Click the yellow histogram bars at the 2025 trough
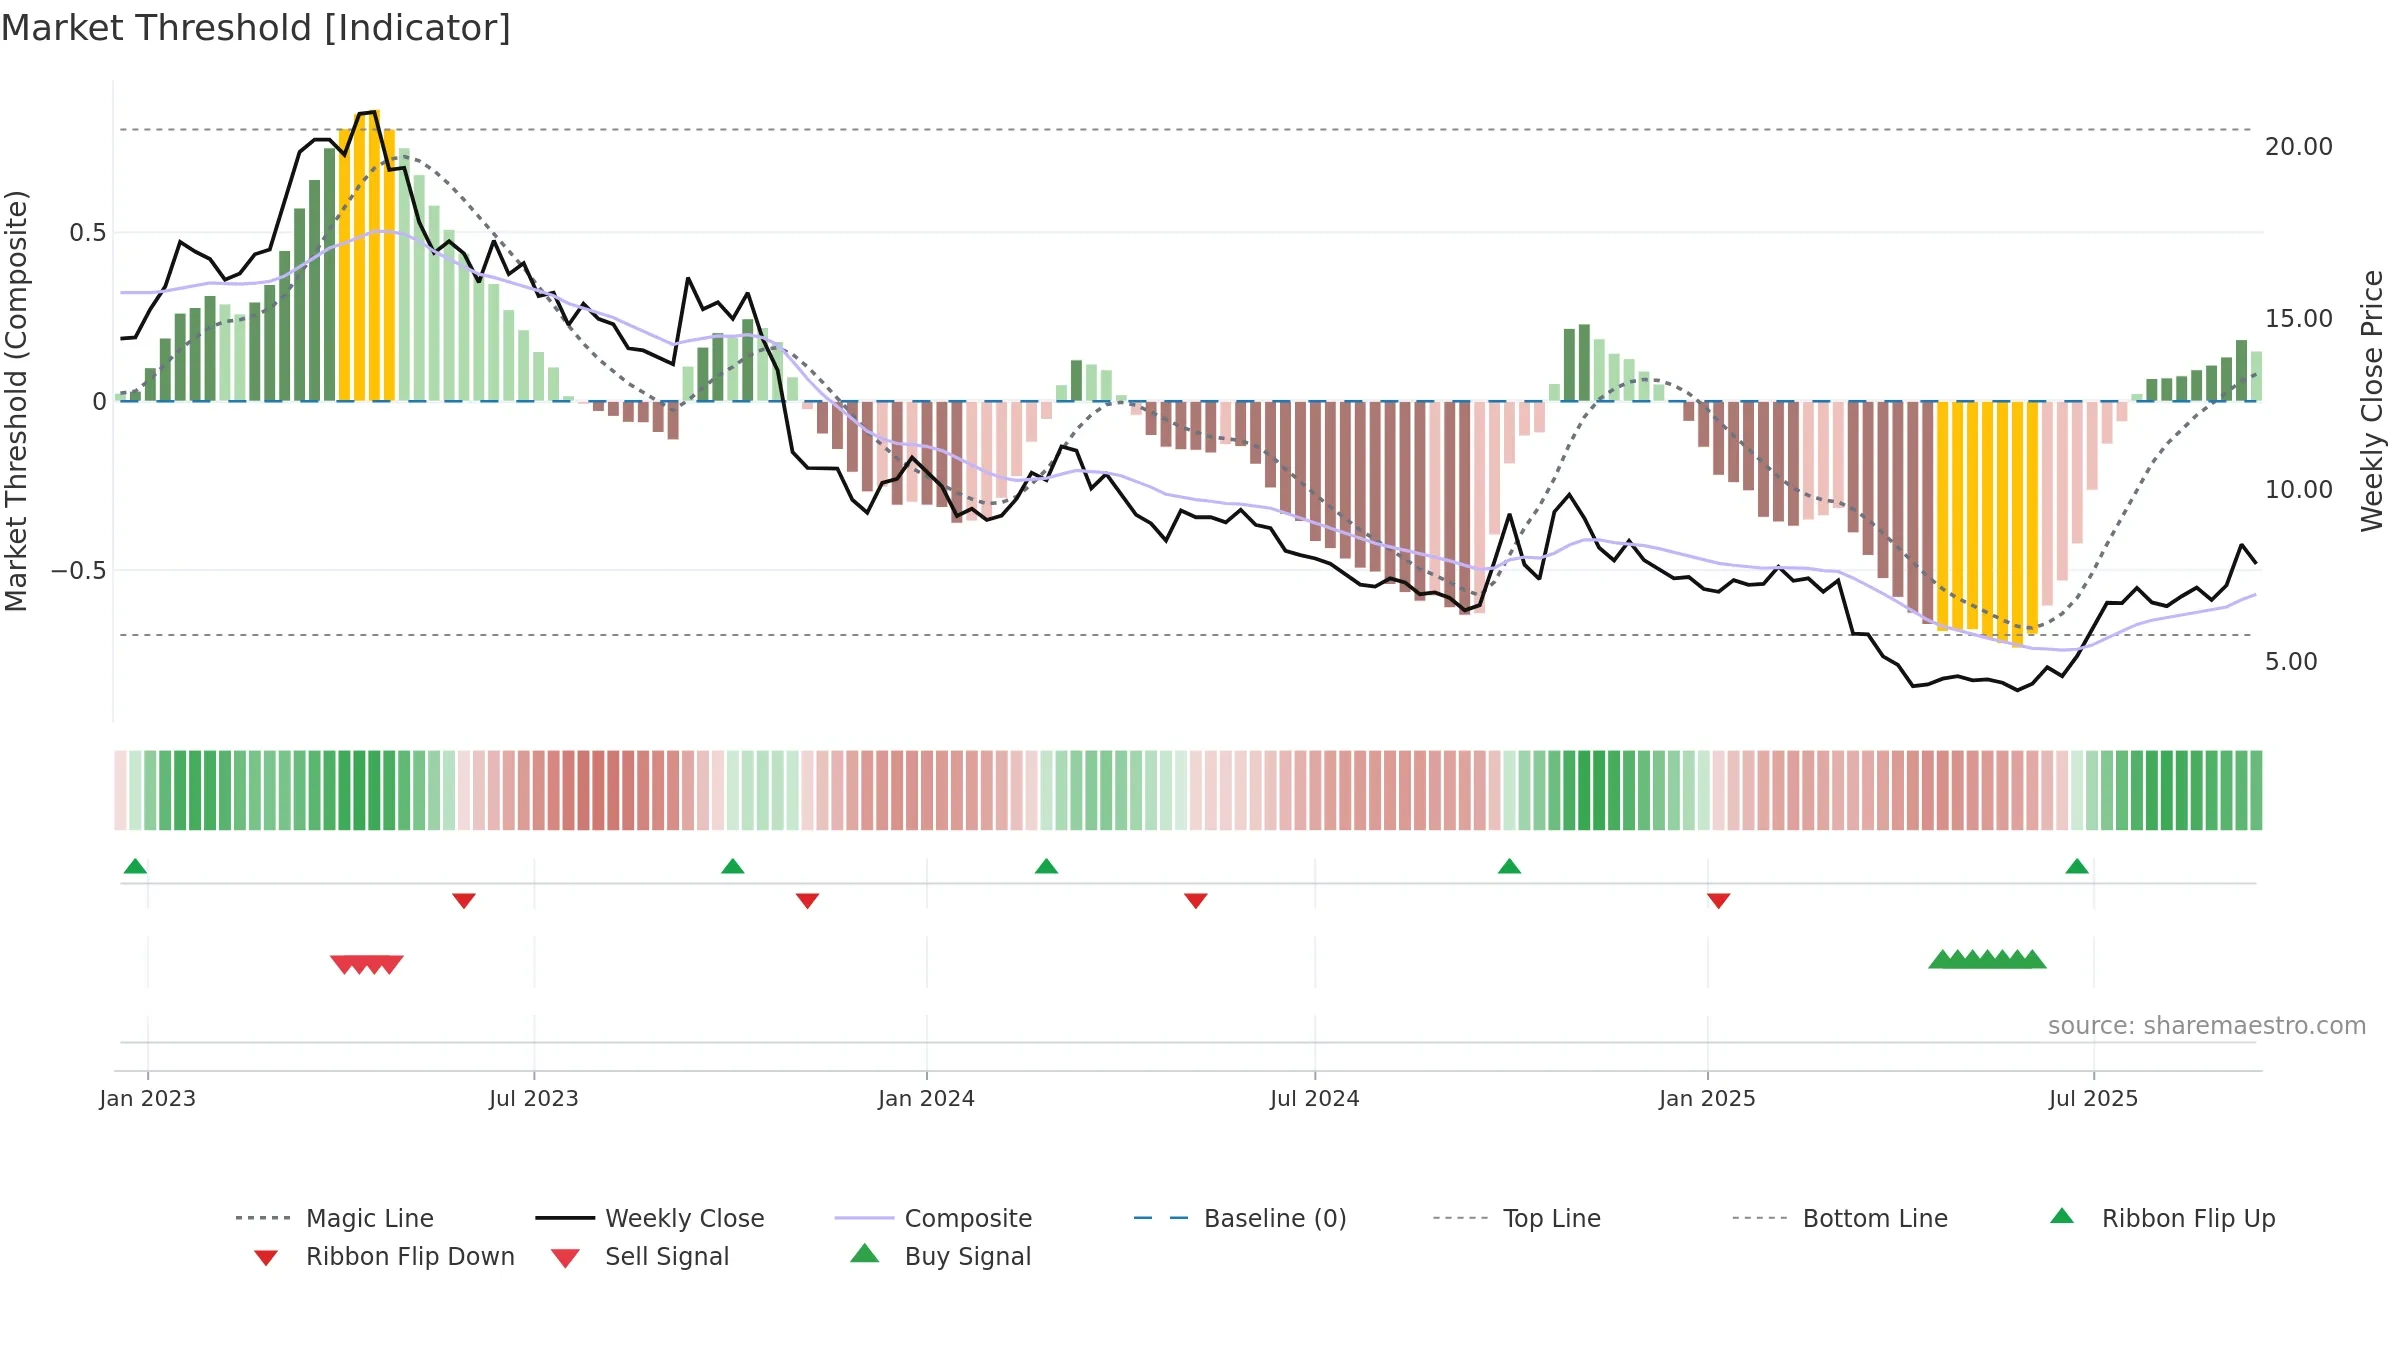 [1987, 524]
